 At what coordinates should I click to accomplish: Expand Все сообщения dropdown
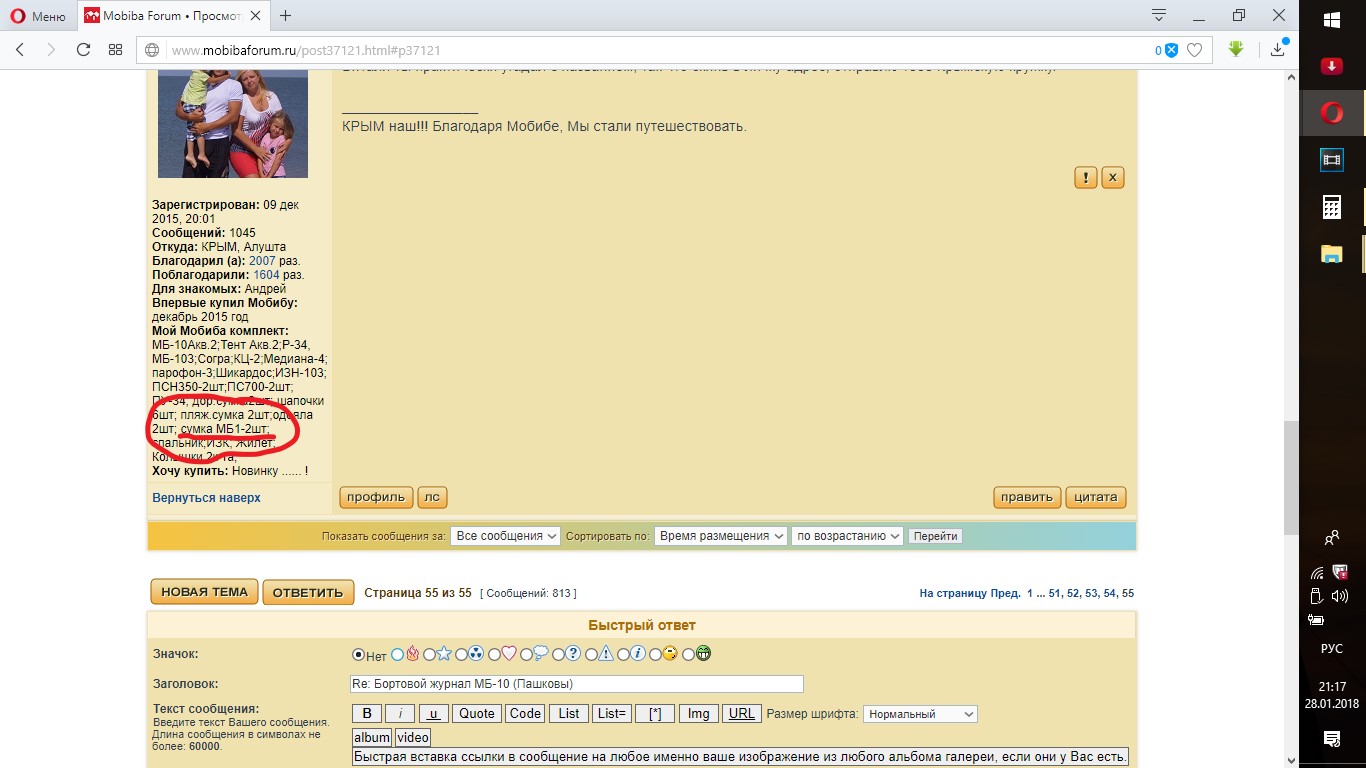(x=505, y=536)
